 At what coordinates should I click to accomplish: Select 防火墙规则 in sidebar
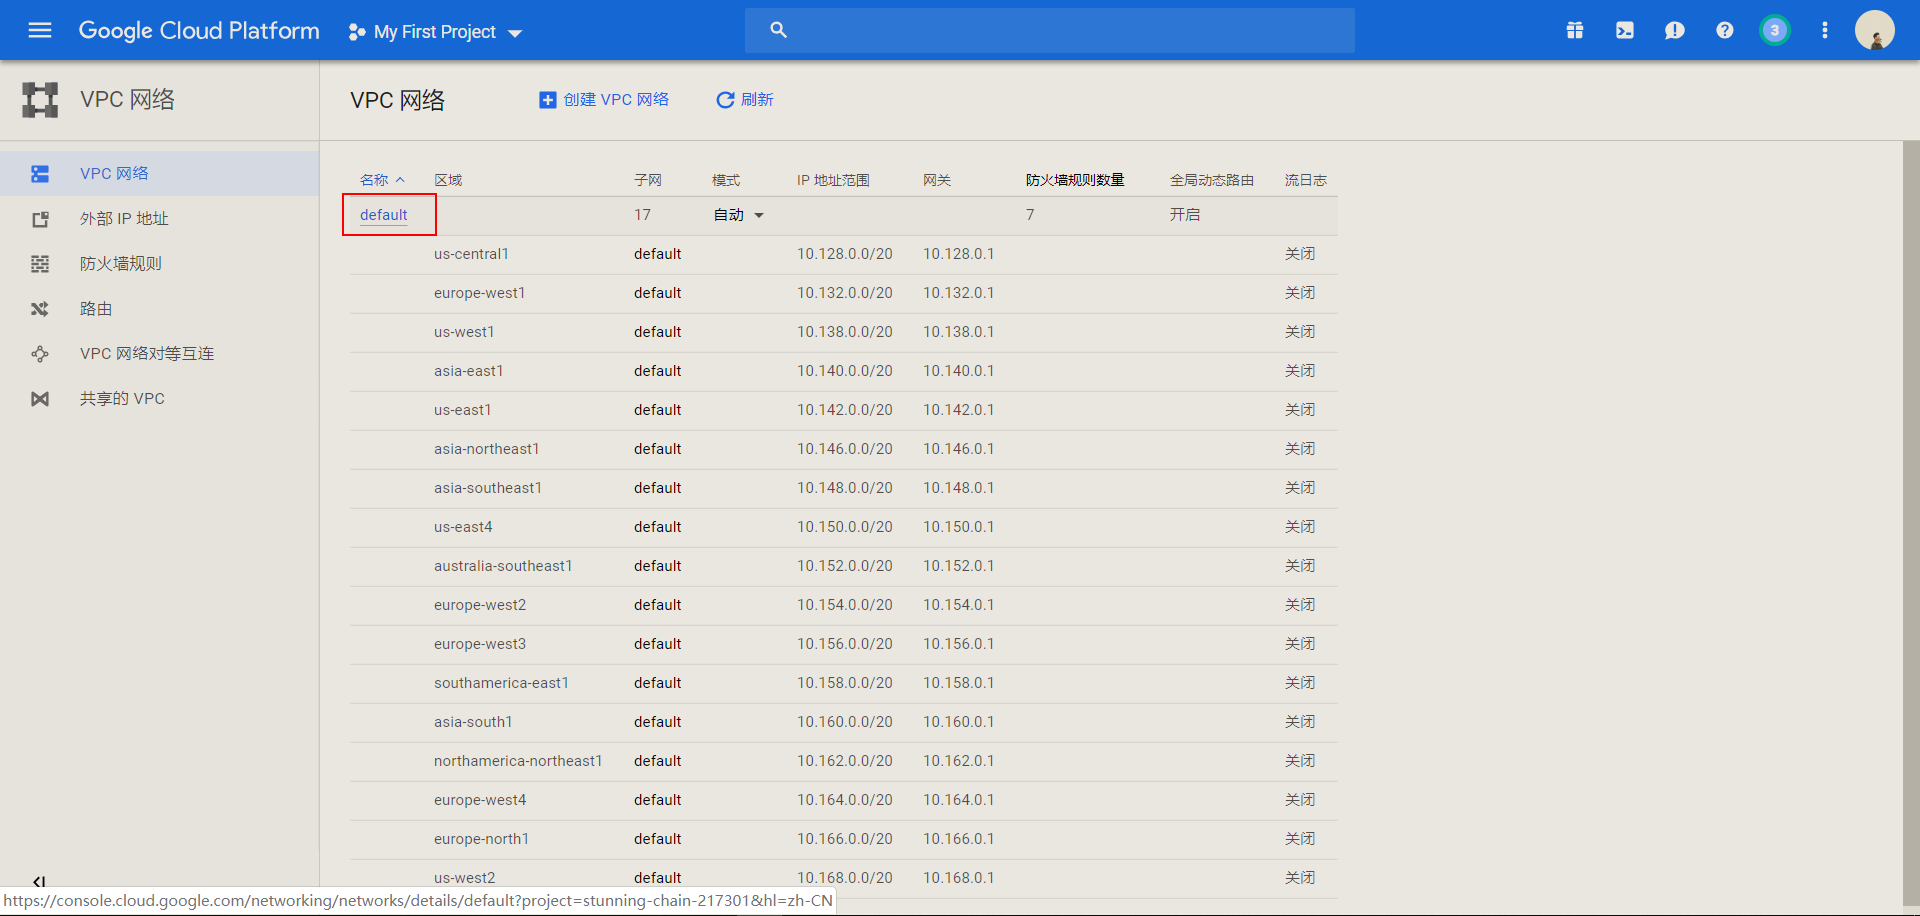[x=160, y=263]
